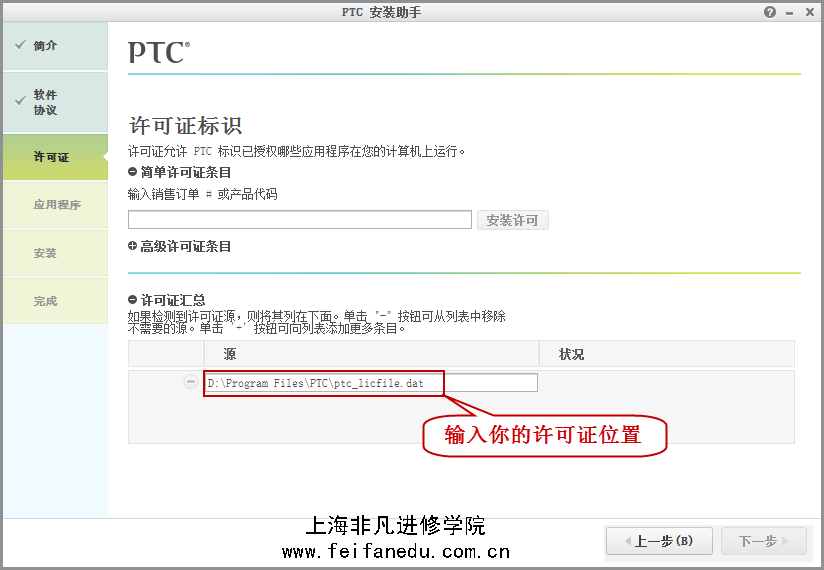This screenshot has height=570, width=824.
Task: Select 完成 step in sidebar
Action: point(55,301)
